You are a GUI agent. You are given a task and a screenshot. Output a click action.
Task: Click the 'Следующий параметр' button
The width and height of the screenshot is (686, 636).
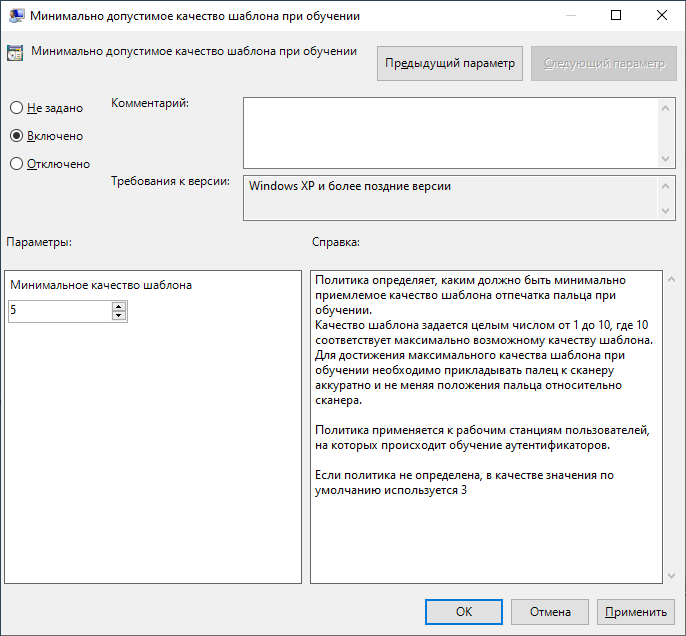[x=604, y=63]
